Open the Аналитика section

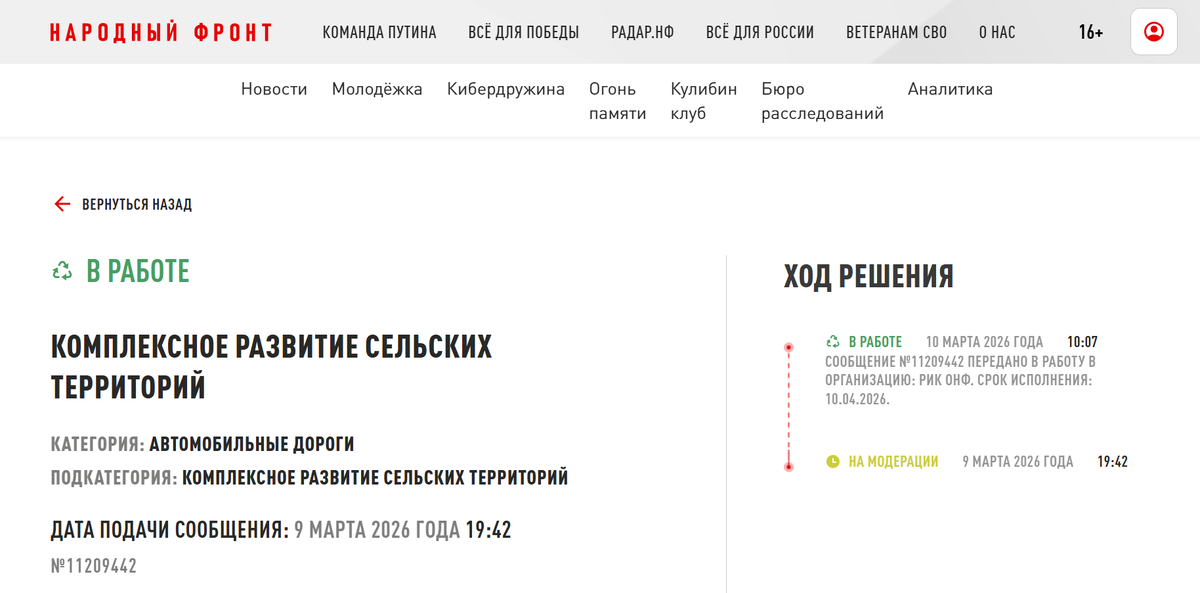click(x=948, y=89)
